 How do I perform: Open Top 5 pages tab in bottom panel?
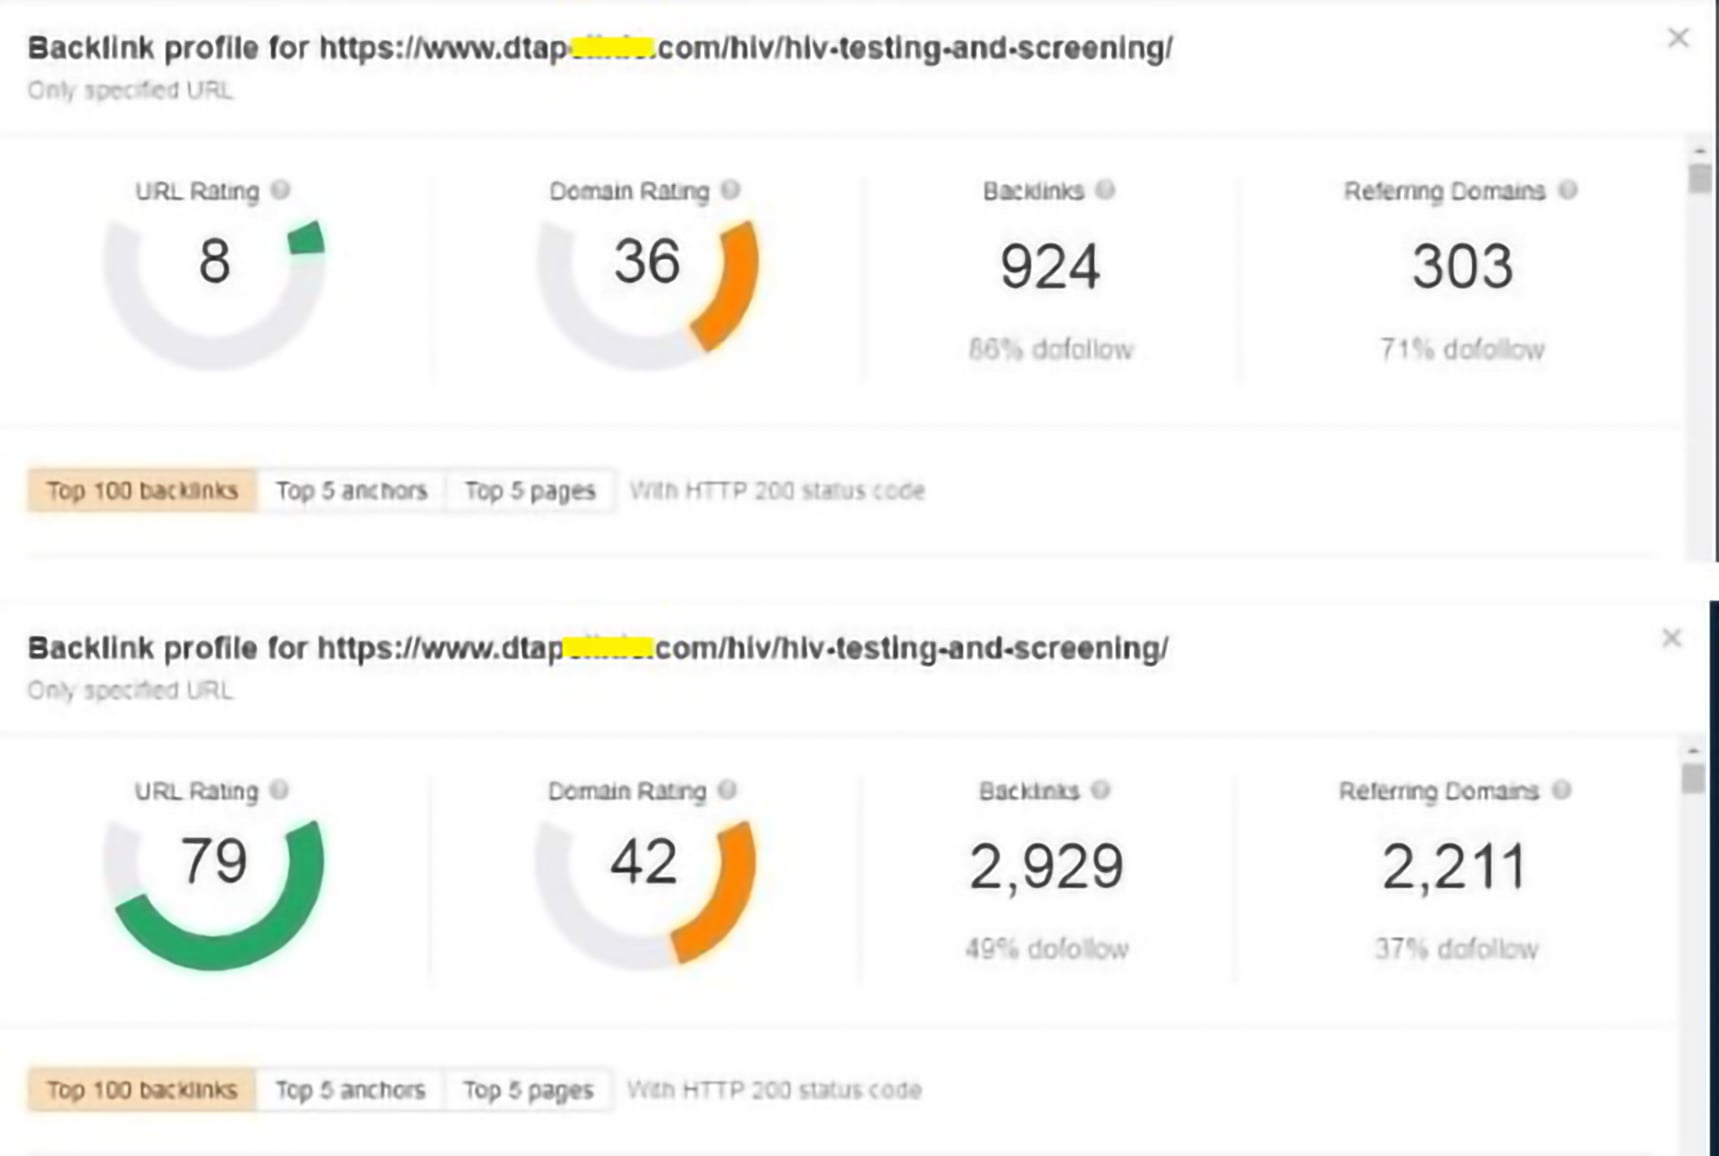(x=528, y=1090)
